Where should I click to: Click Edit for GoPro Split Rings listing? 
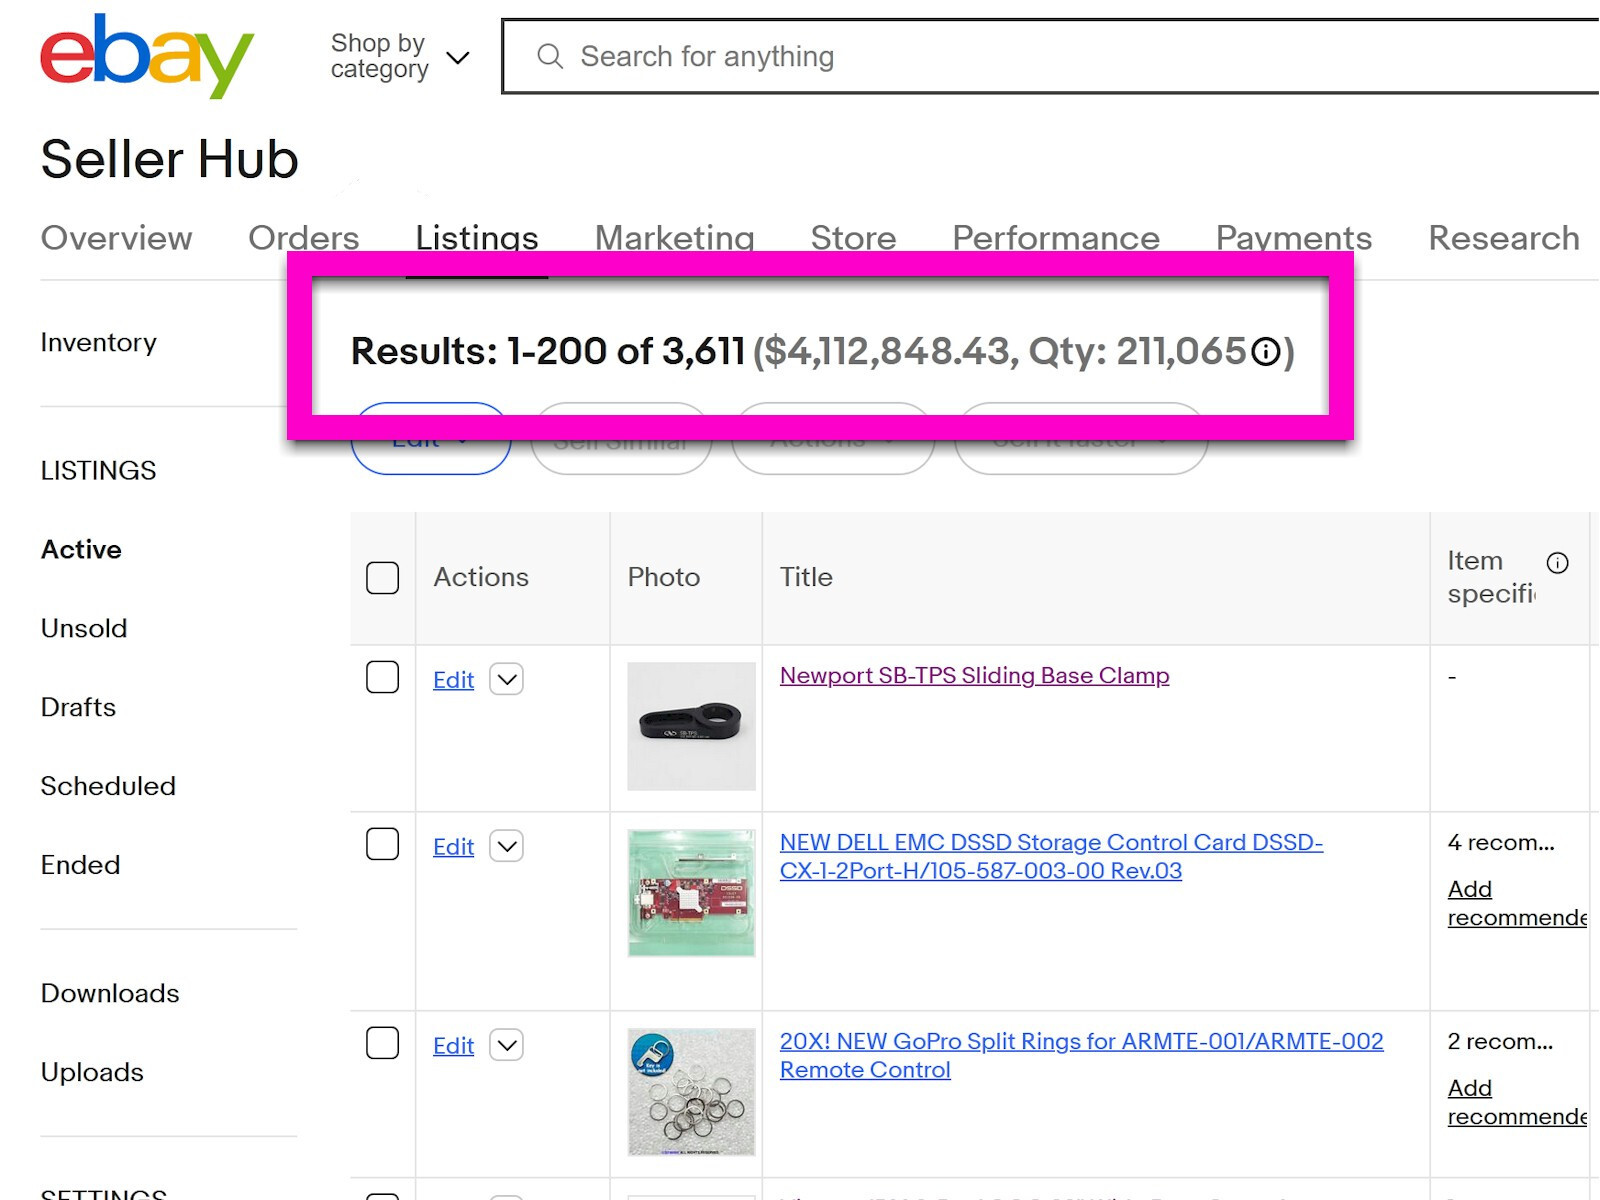[453, 1046]
